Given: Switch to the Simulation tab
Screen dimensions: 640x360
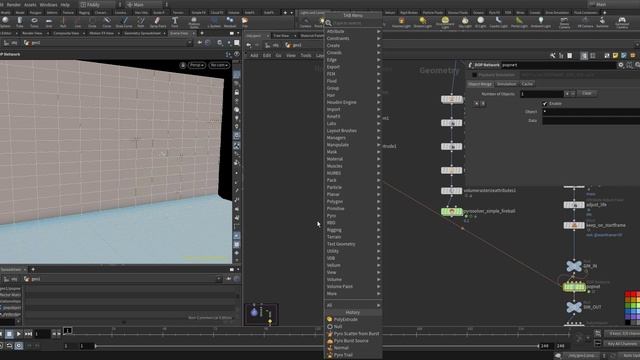Looking at the screenshot, I should [507, 84].
